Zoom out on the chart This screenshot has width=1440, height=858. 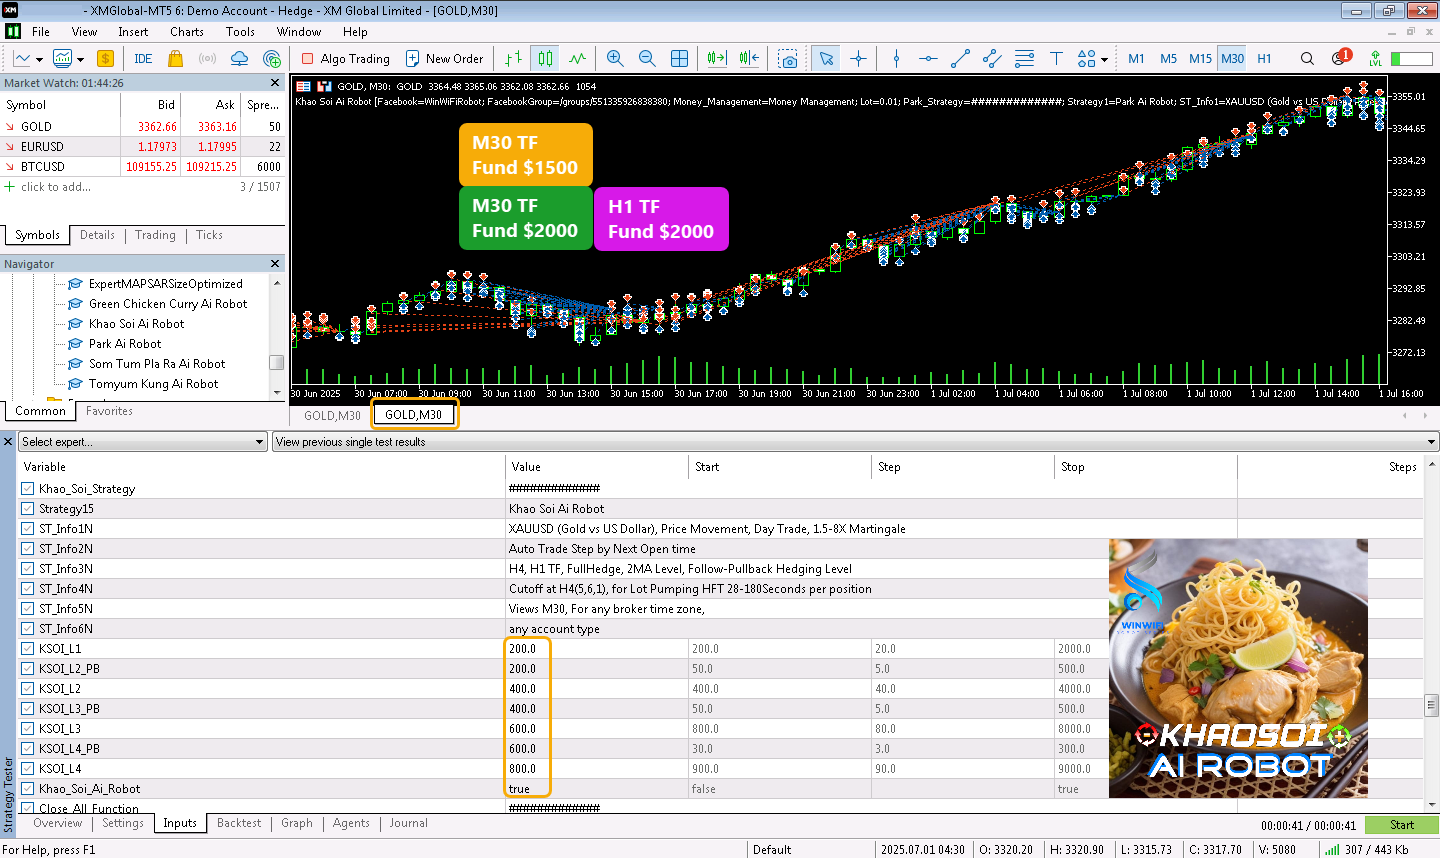point(647,59)
